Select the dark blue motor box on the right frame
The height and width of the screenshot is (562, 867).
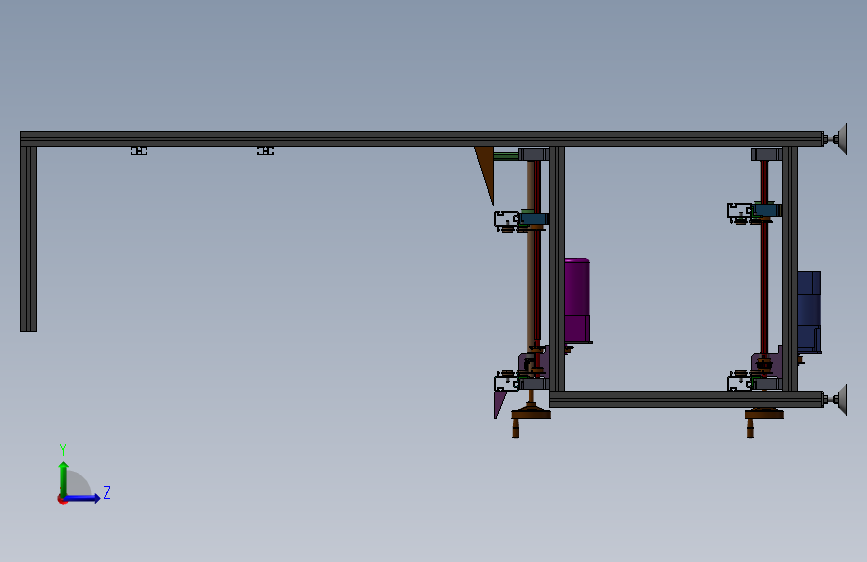809,311
